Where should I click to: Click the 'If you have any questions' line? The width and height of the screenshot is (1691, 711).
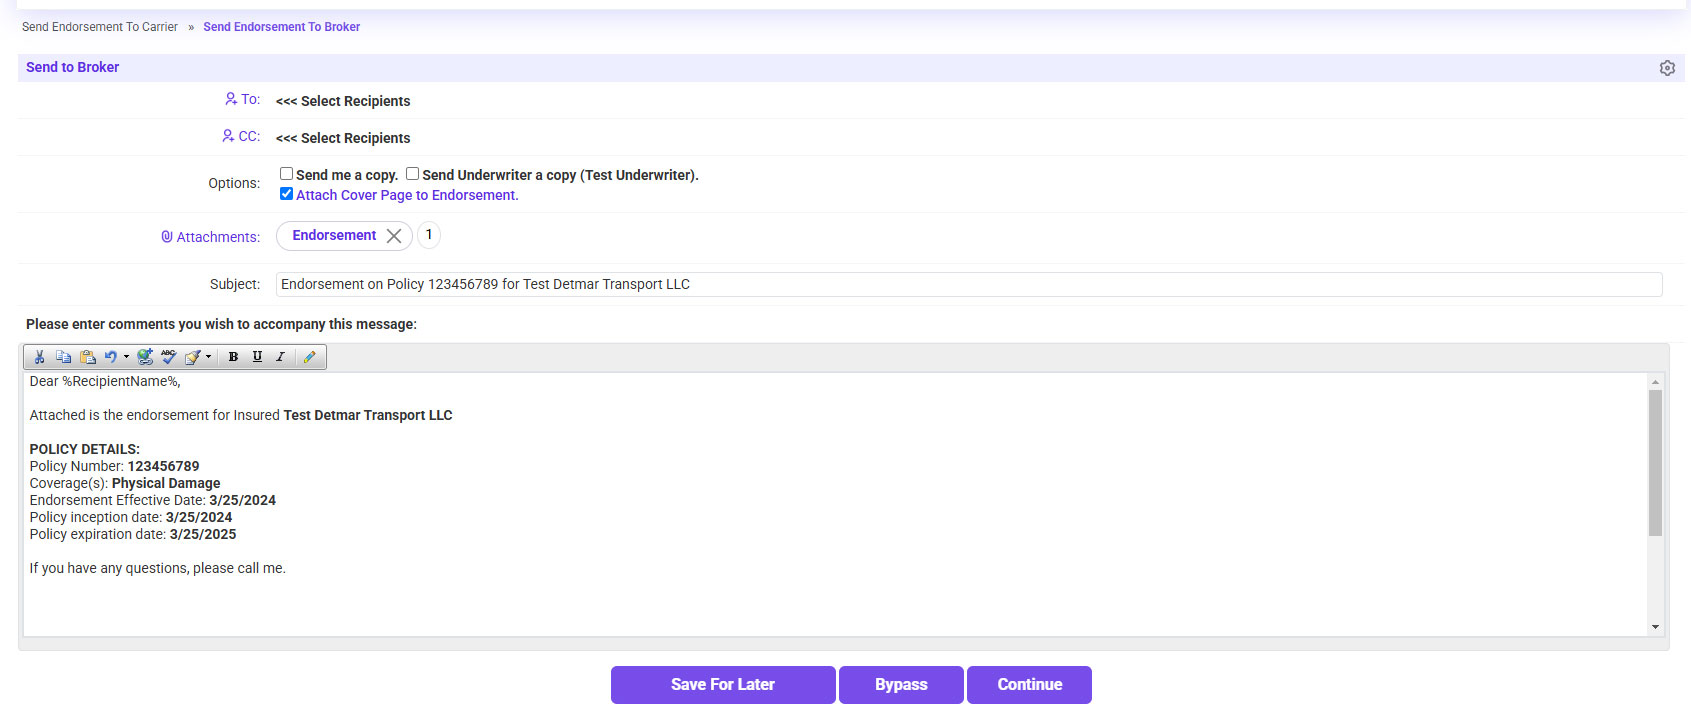point(158,568)
